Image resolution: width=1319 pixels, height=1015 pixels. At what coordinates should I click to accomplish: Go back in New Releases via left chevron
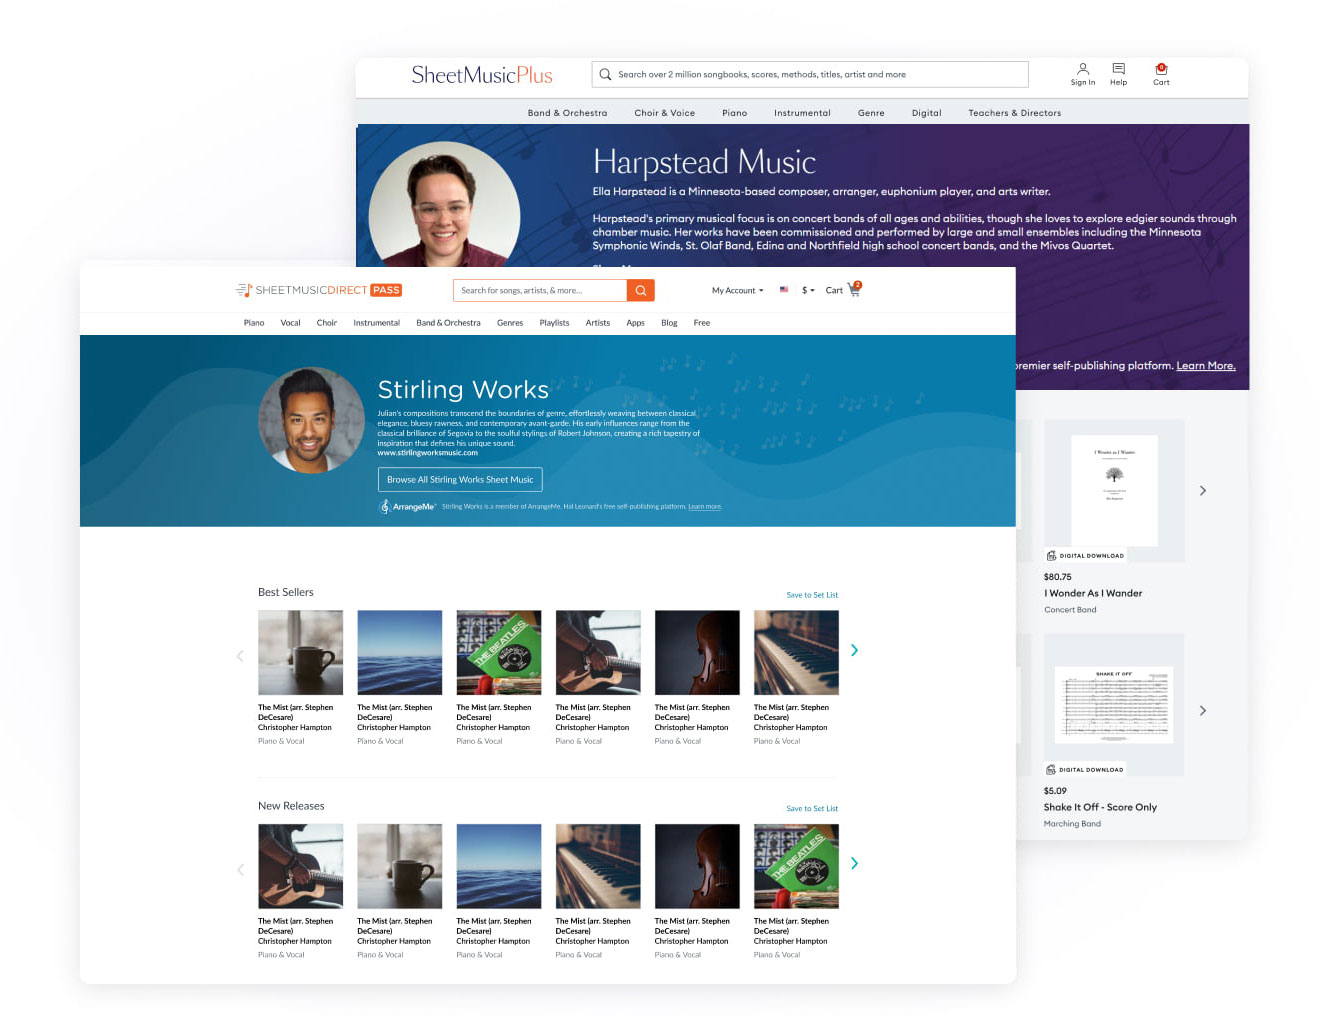(x=239, y=869)
